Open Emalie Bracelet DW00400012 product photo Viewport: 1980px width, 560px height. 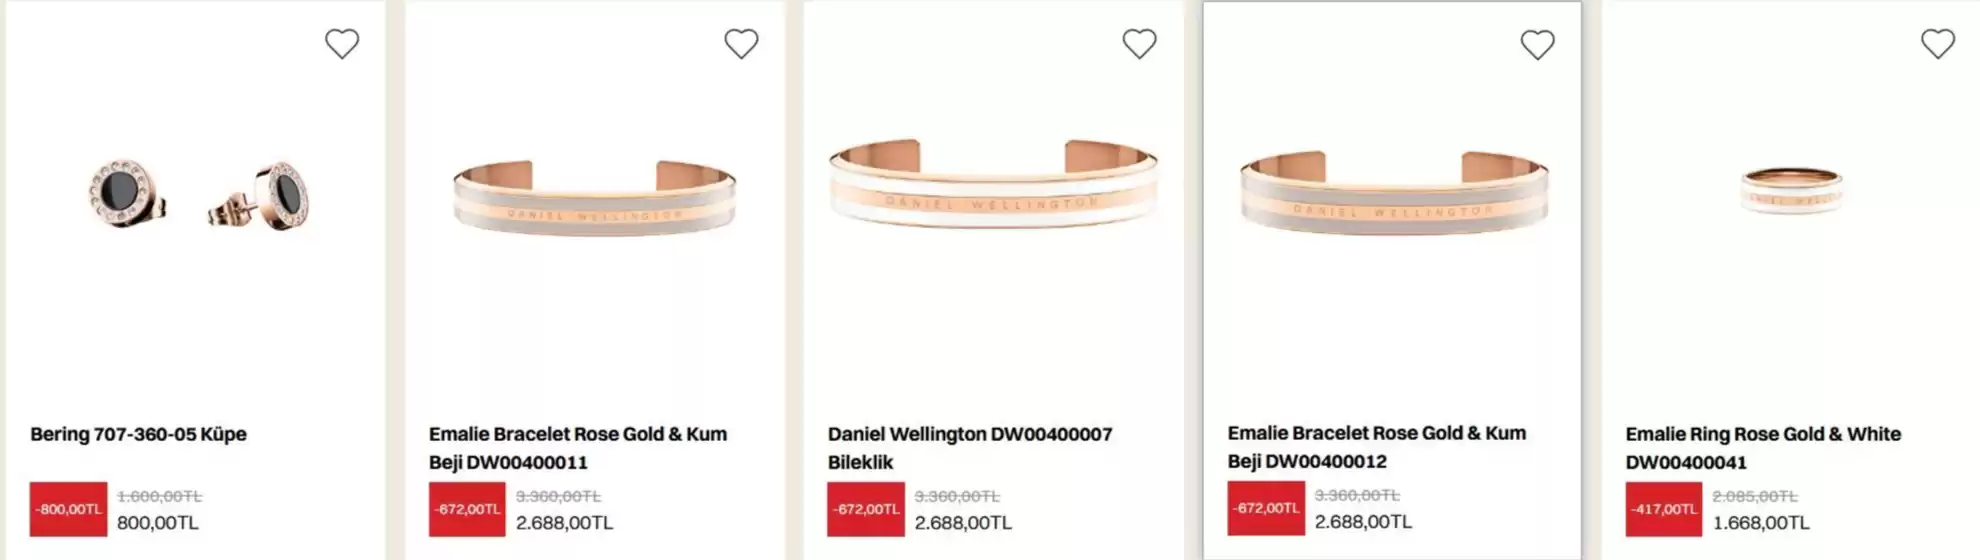(x=1394, y=193)
